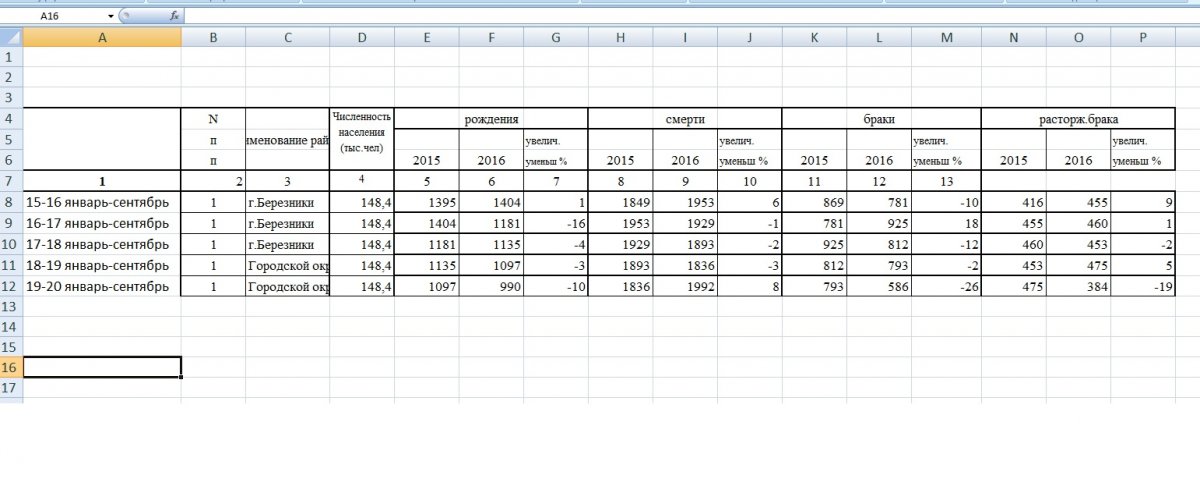Click the 'расторж.брака' header cell
Image resolution: width=1200 pixels, height=479 pixels.
pos(1077,119)
